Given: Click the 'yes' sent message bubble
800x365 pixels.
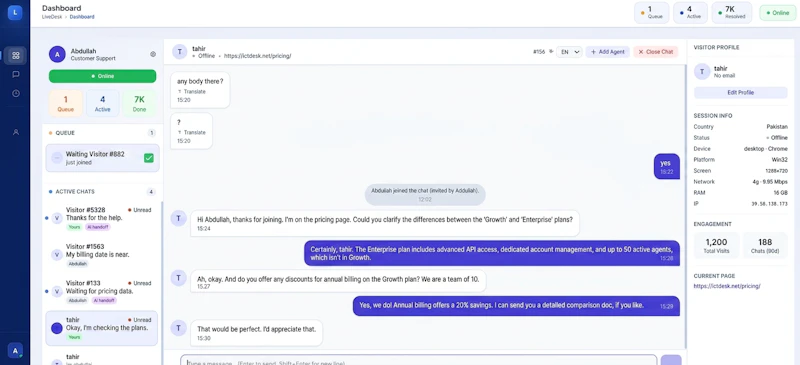Looking at the screenshot, I should pyautogui.click(x=667, y=166).
